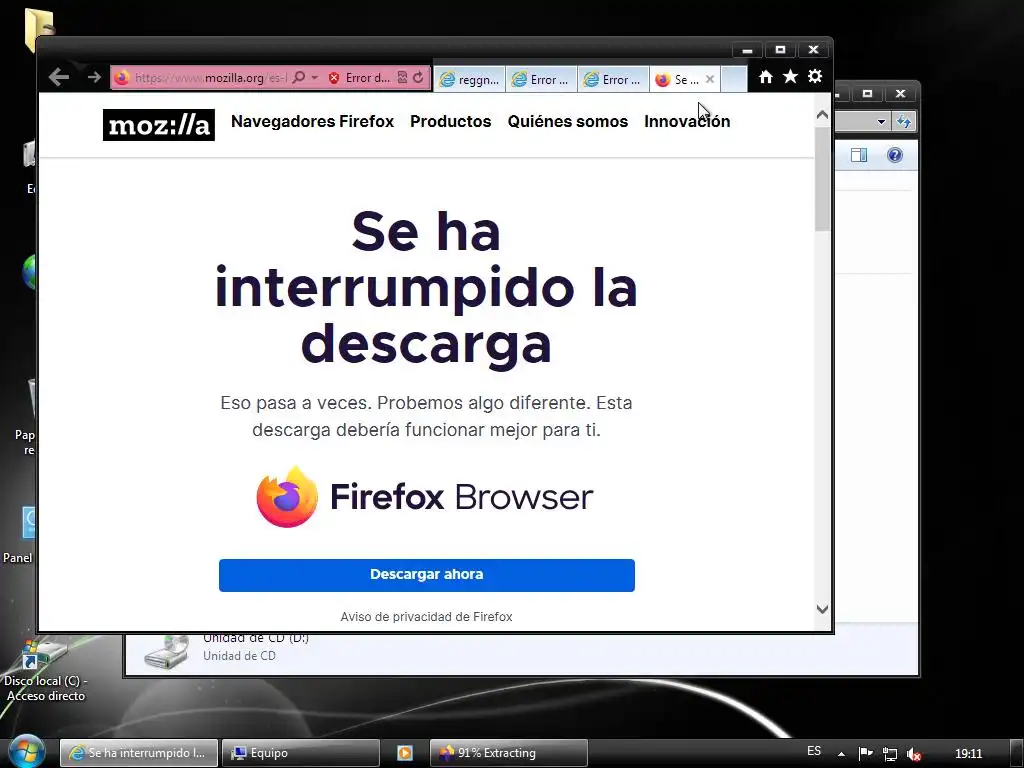The height and width of the screenshot is (768, 1024).
Task: Switch to the first 'Error ...' tab
Action: 541,80
